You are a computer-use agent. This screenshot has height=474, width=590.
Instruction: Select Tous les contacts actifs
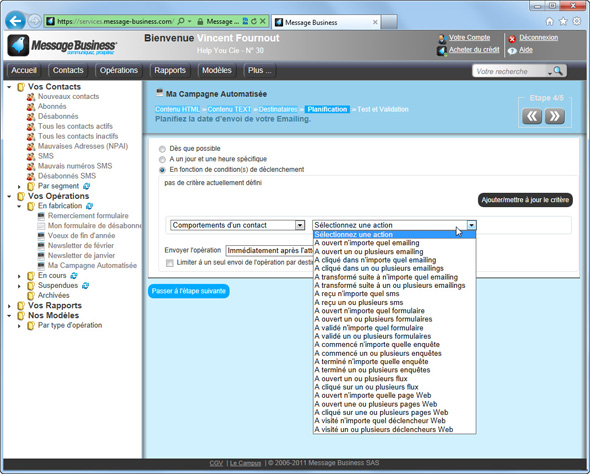pyautogui.click(x=75, y=126)
